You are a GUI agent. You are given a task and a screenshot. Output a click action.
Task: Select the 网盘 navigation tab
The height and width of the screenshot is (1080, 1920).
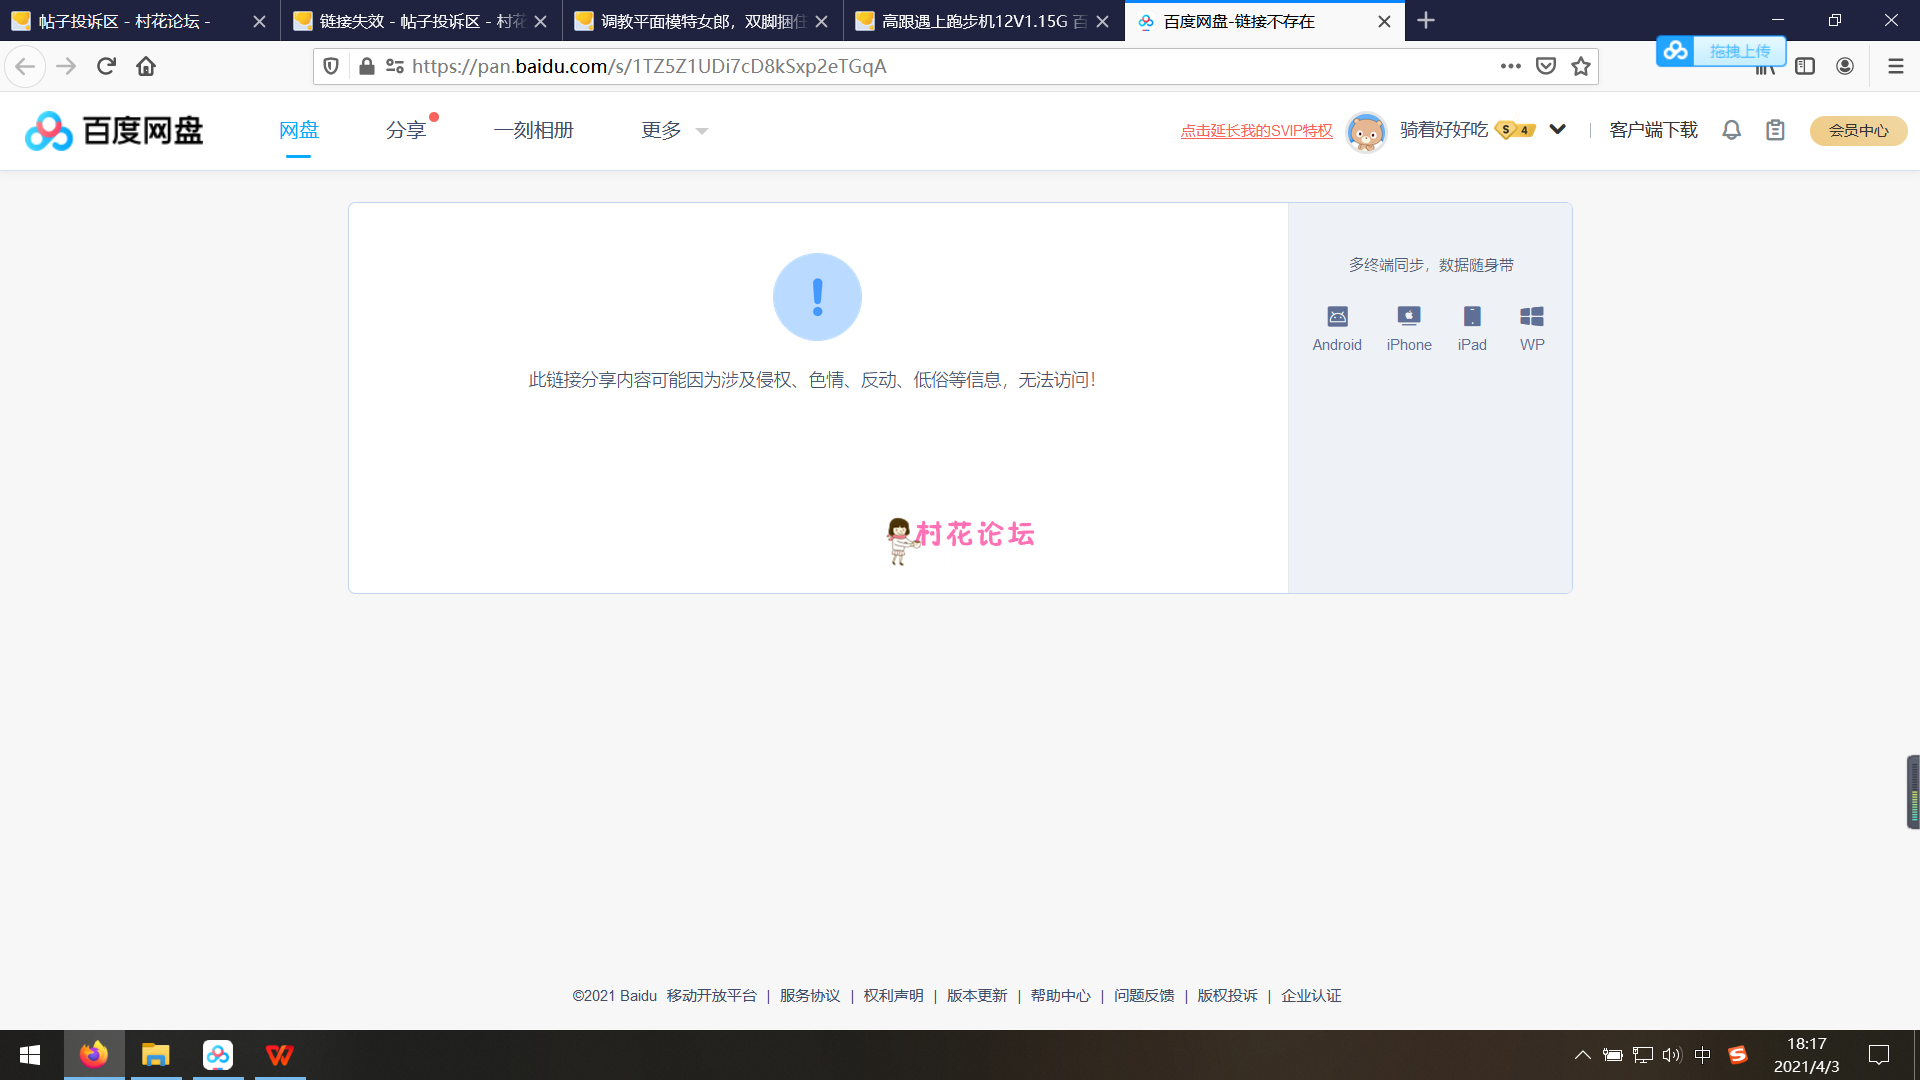coord(298,131)
